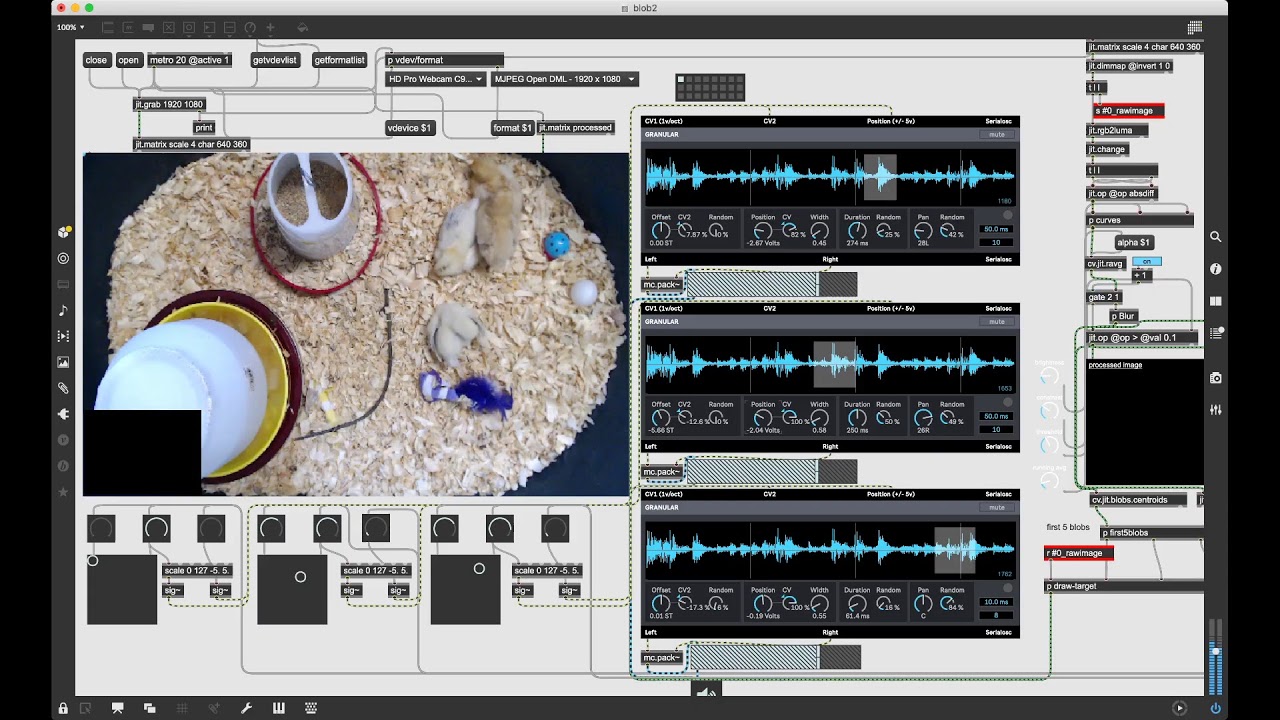Viewport: 1280px width, 720px height.
Task: Lock the patcher with the padlock icon
Action: (63, 708)
